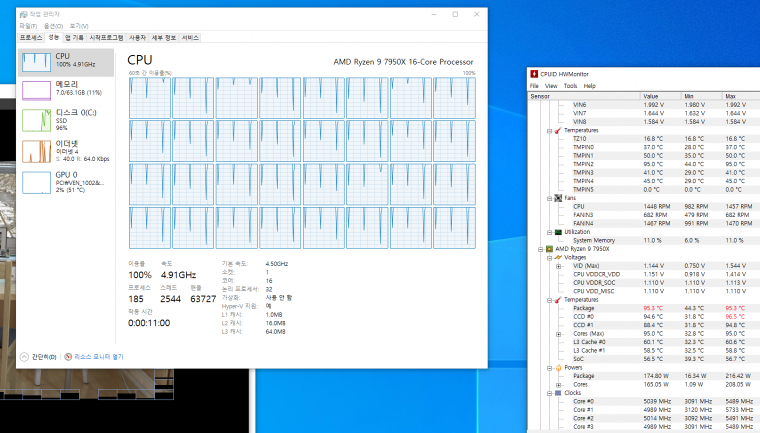Switch to the 프로세스 tab
This screenshot has width=760, height=433.
pos(31,38)
